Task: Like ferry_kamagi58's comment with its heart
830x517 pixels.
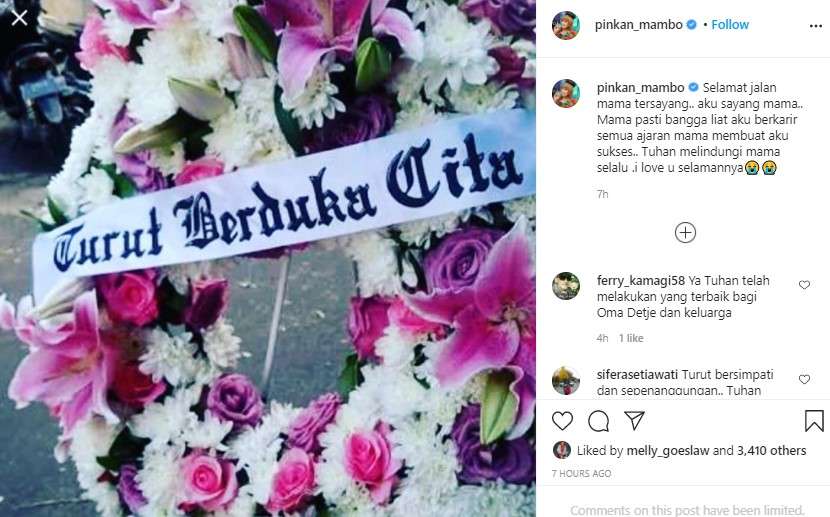Action: coord(804,285)
